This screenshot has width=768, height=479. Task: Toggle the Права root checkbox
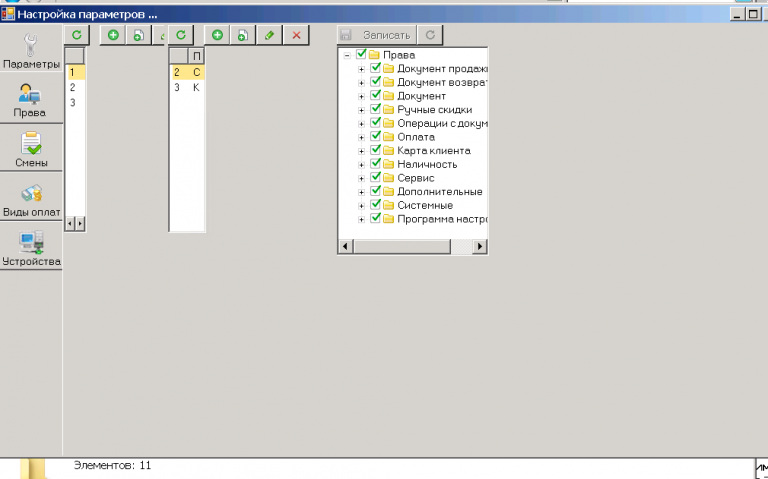point(361,54)
